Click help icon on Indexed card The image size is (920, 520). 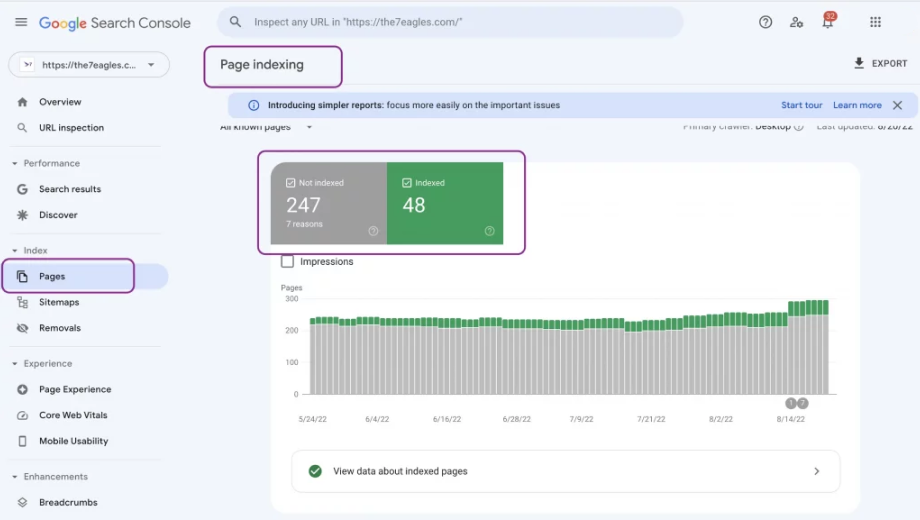click(x=489, y=231)
